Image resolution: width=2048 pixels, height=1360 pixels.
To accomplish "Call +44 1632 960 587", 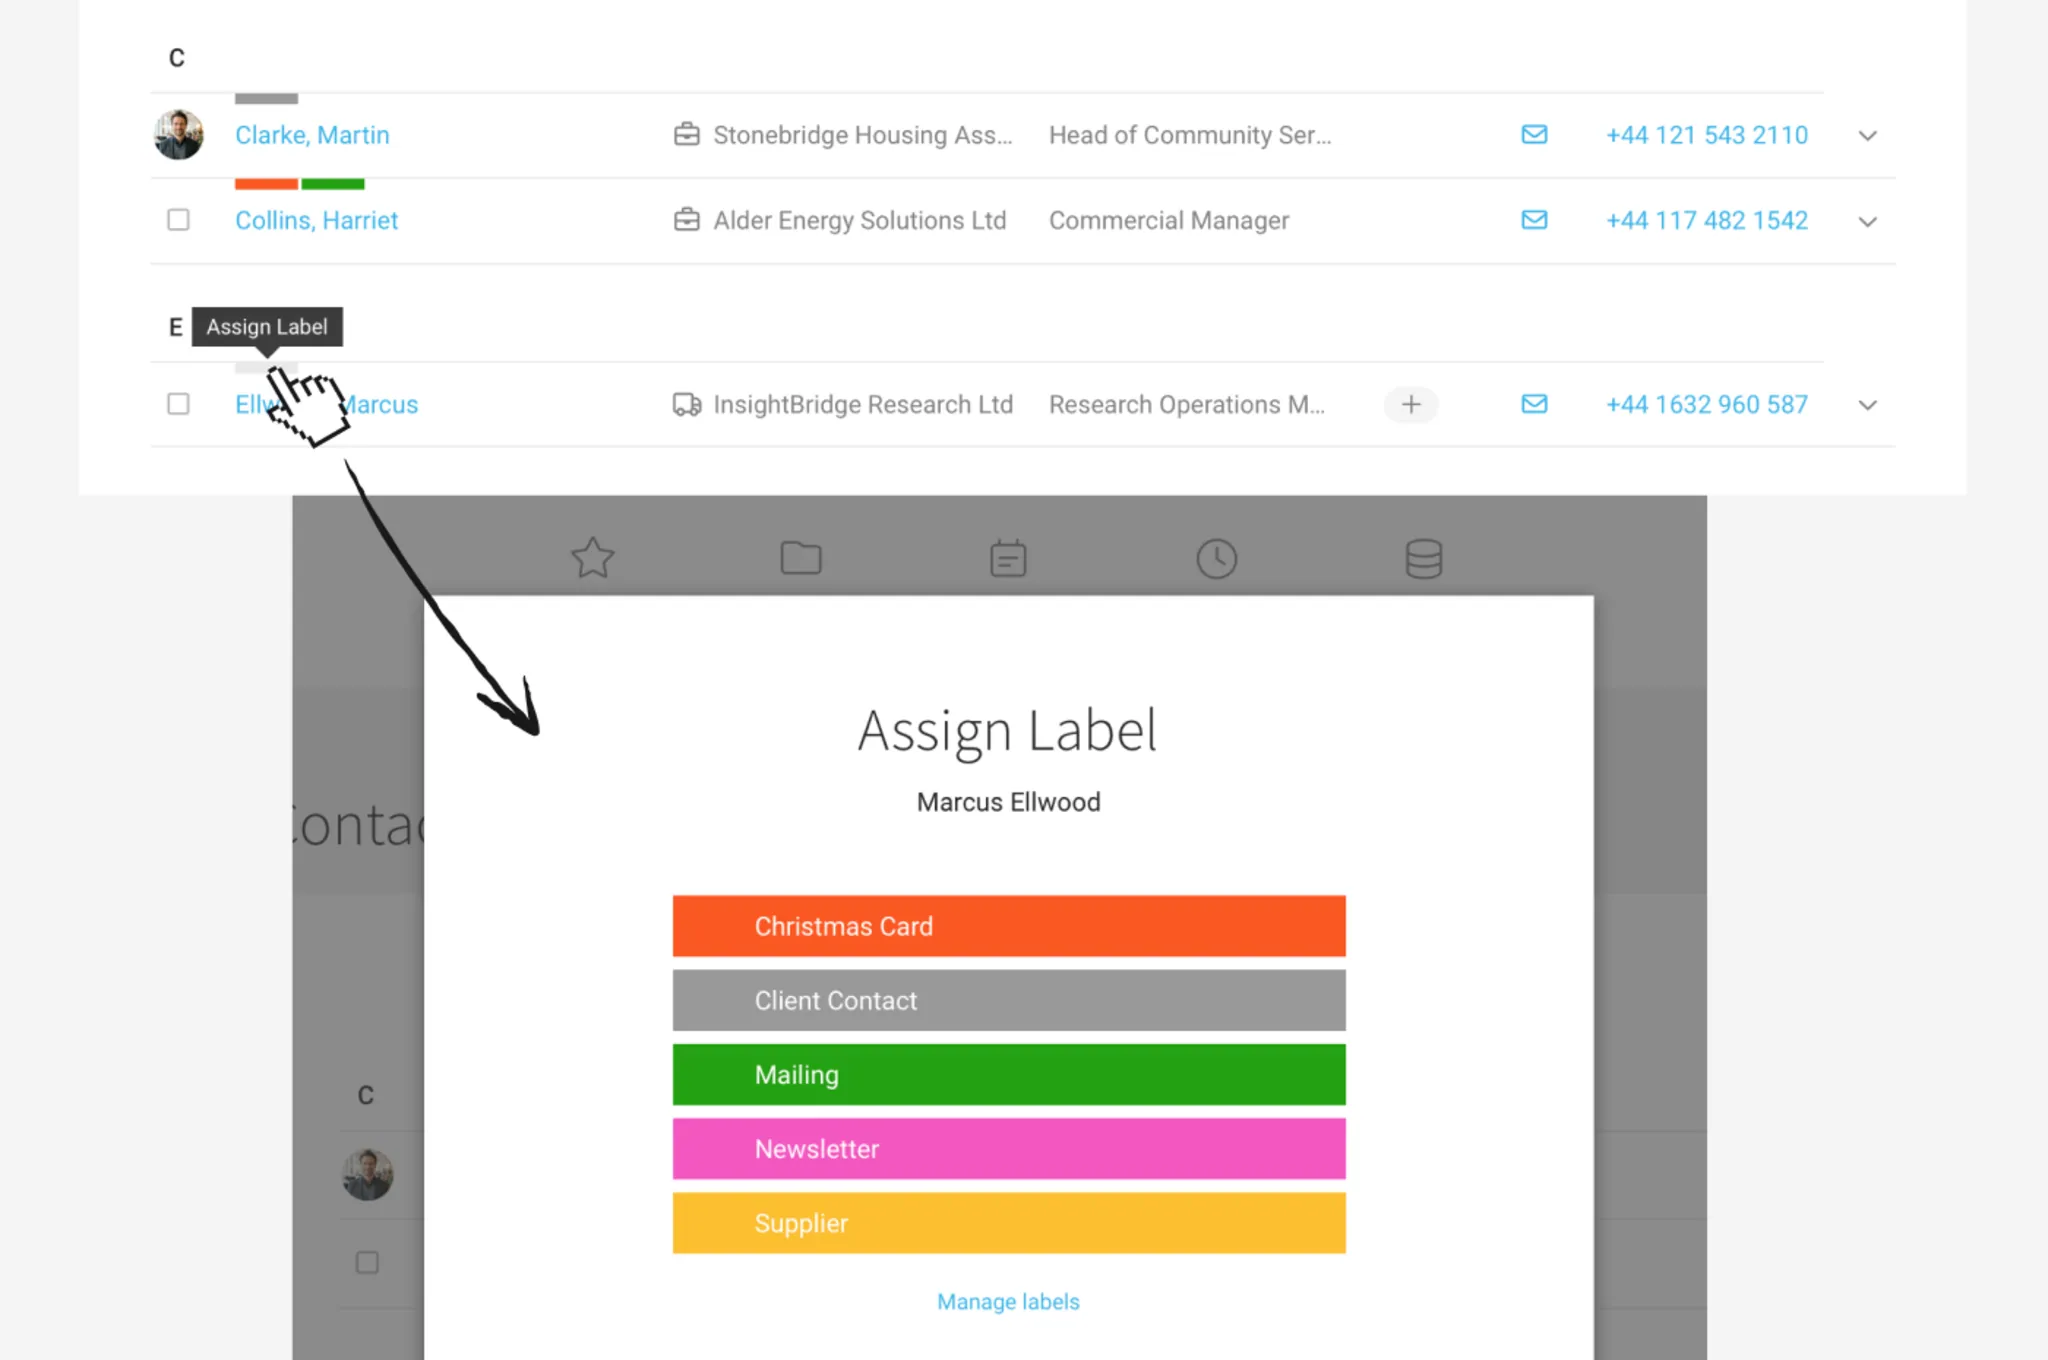I will (1707, 404).
